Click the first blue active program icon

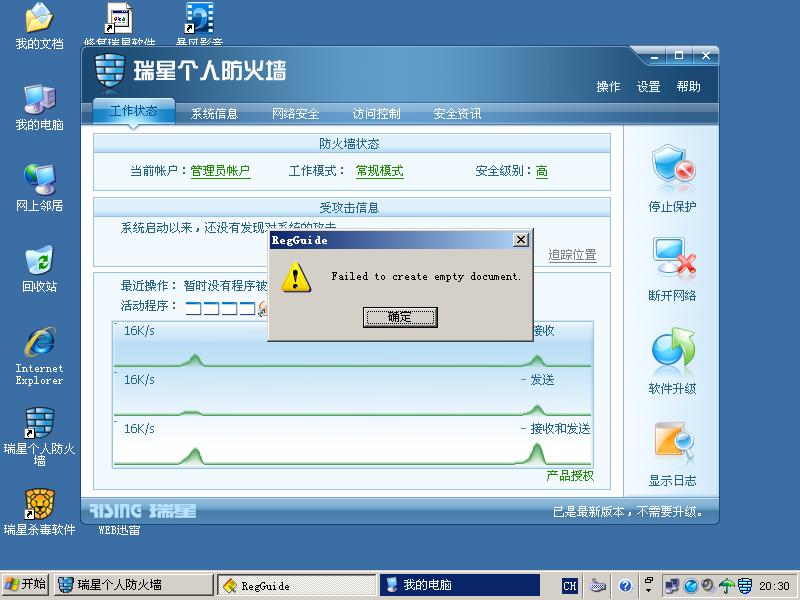[x=193, y=308]
